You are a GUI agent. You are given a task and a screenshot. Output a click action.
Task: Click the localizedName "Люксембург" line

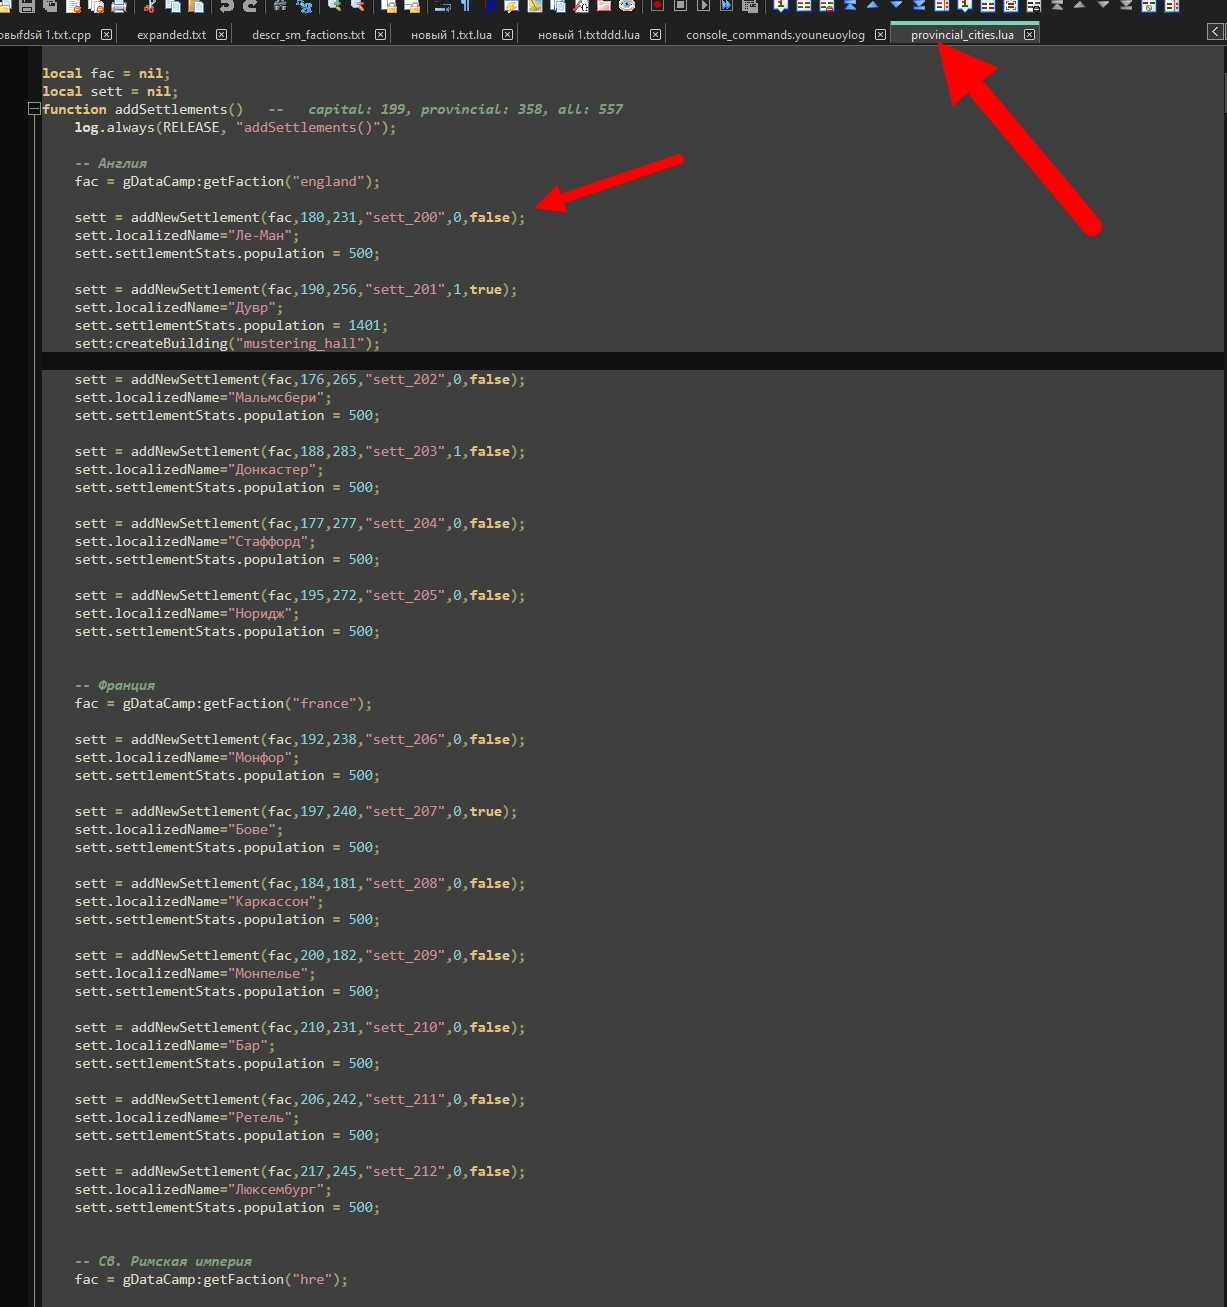pyautogui.click(x=203, y=1190)
